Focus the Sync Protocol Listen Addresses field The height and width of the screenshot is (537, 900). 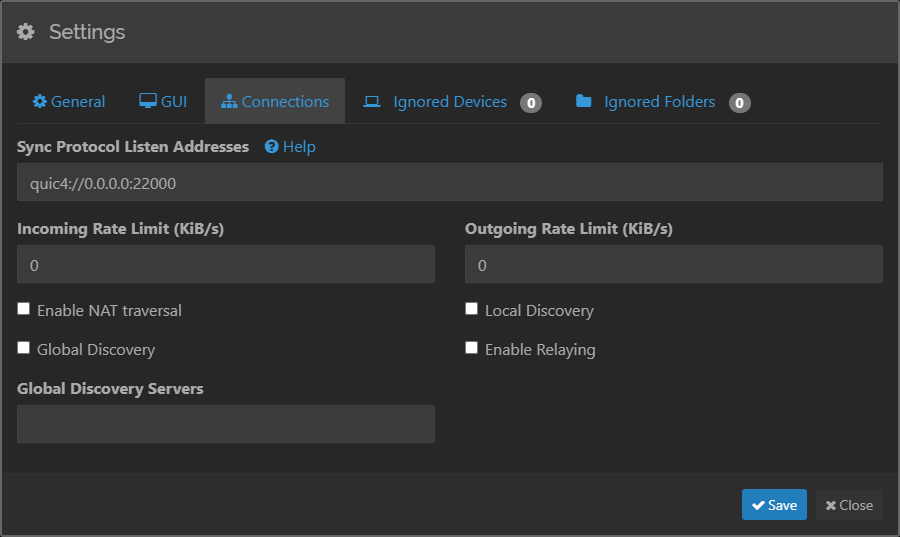coord(449,183)
